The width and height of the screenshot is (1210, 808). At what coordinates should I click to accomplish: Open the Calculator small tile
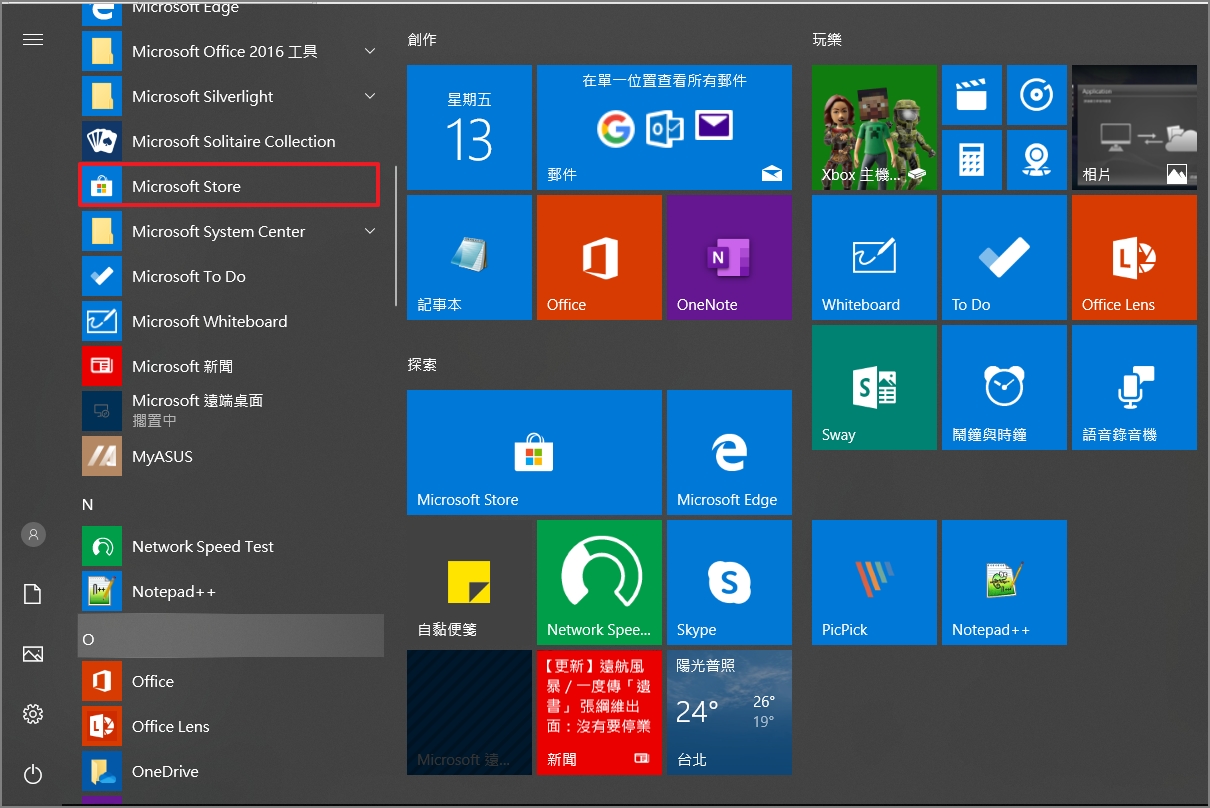coord(972,160)
